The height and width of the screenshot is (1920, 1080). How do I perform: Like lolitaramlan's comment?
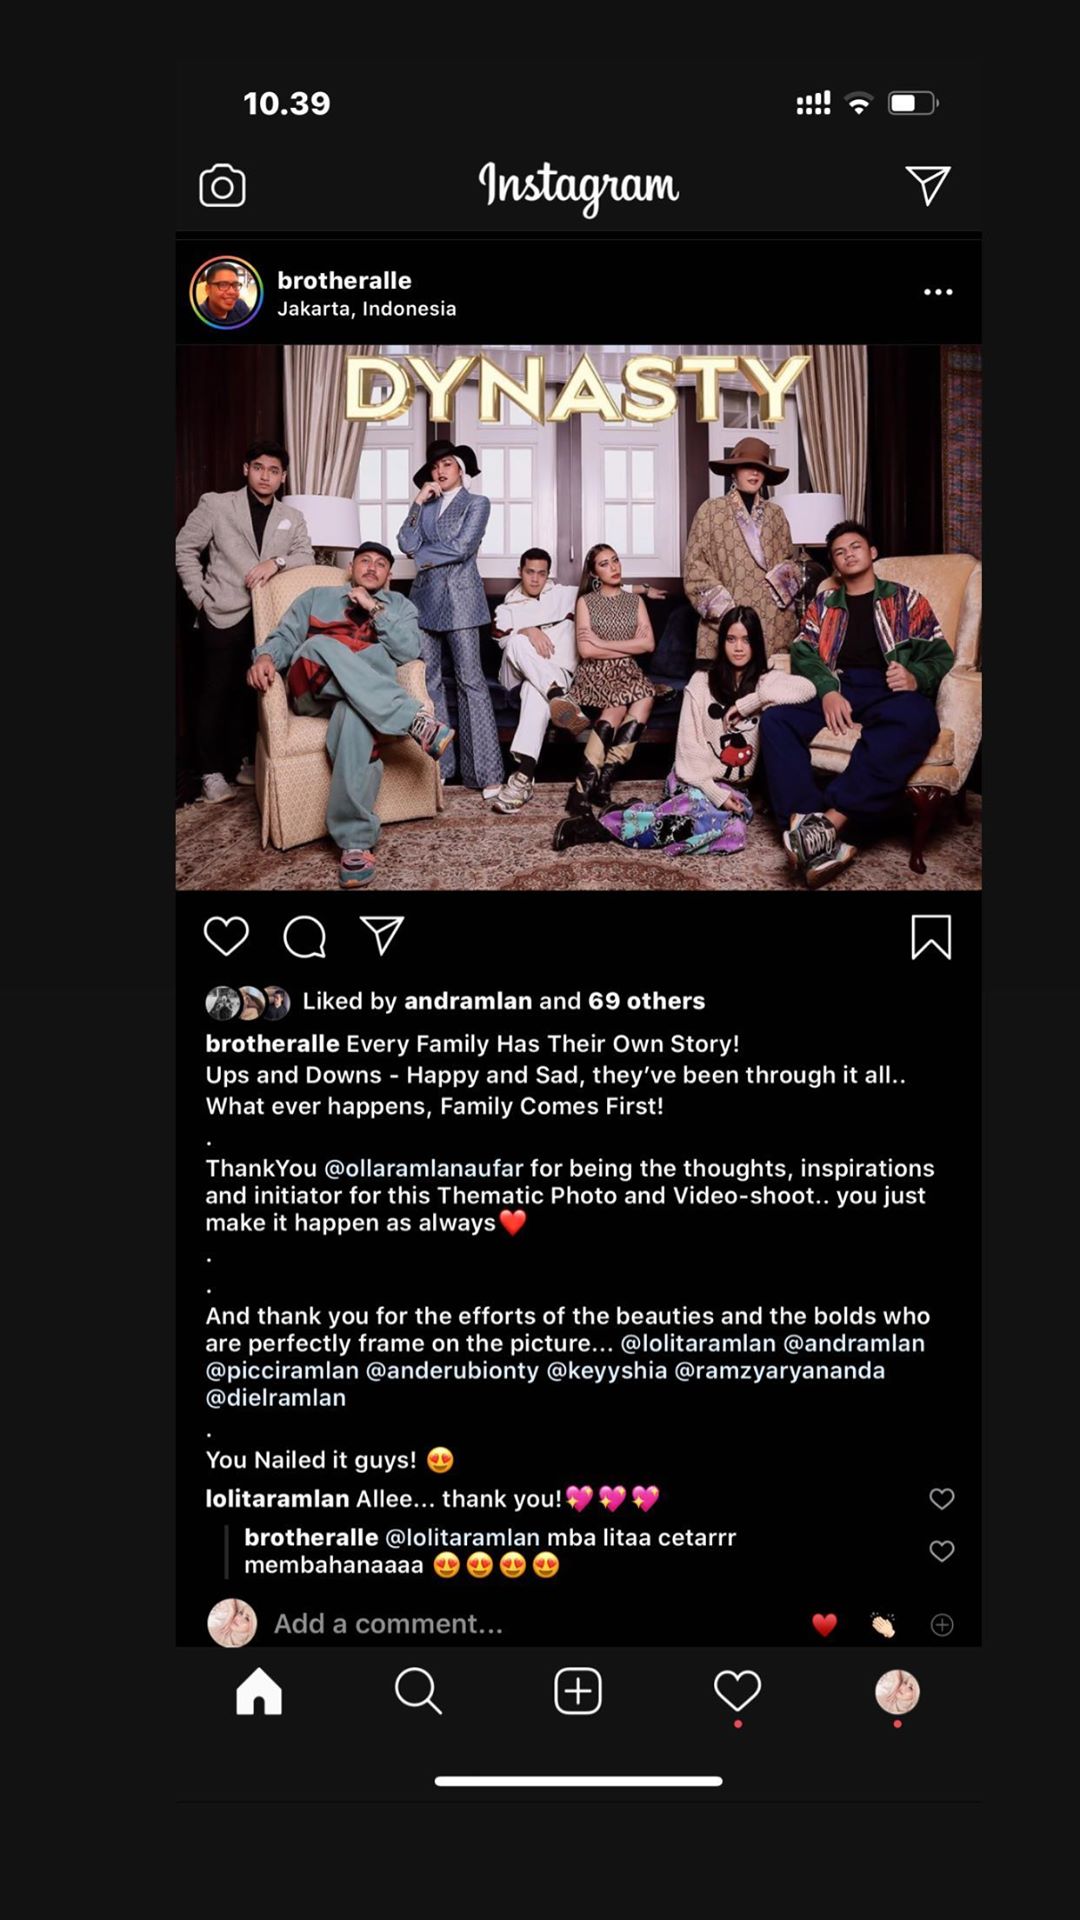[942, 1498]
